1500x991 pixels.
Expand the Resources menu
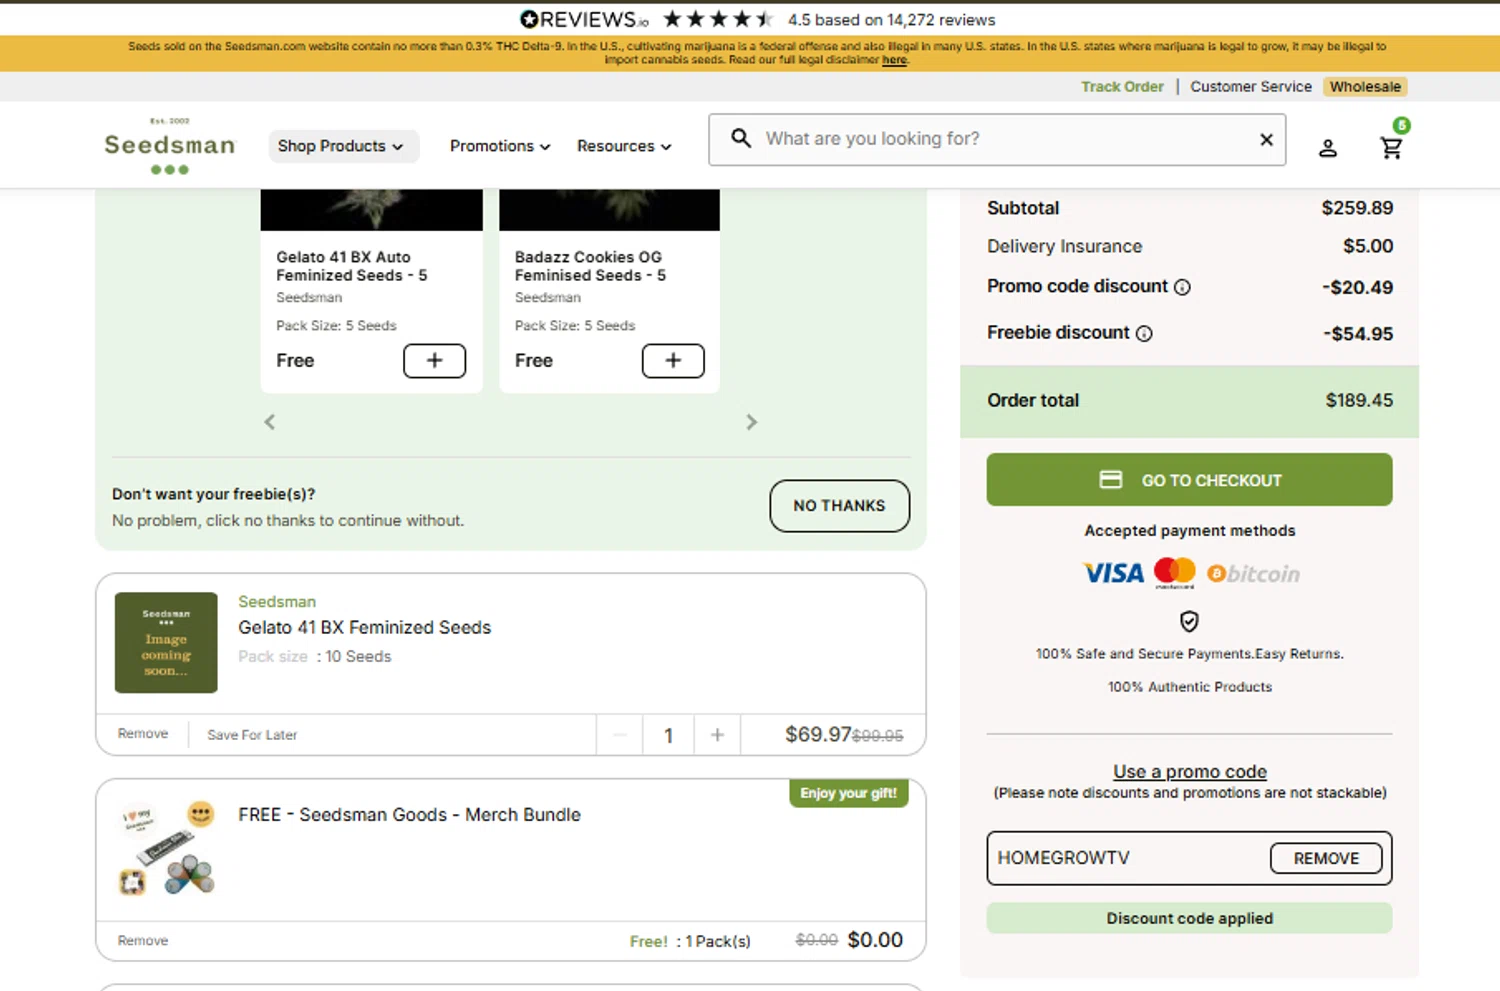point(624,146)
